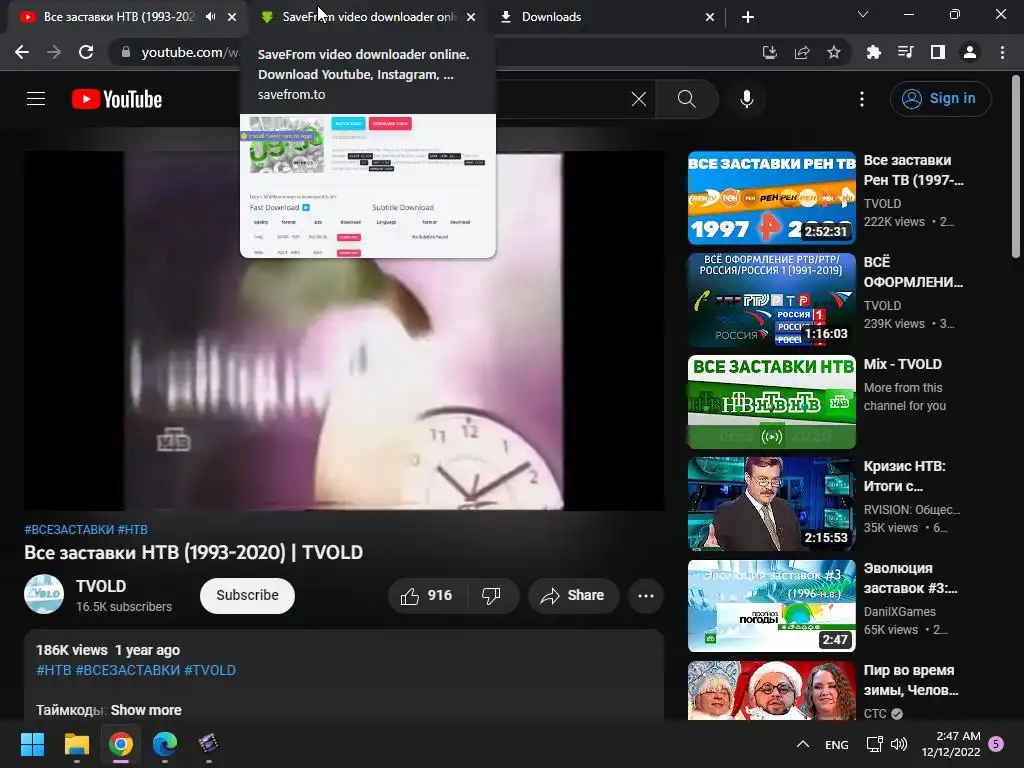Open Эволюция заставок #3 video thumbnail
1024x768 pixels.
[x=771, y=605]
